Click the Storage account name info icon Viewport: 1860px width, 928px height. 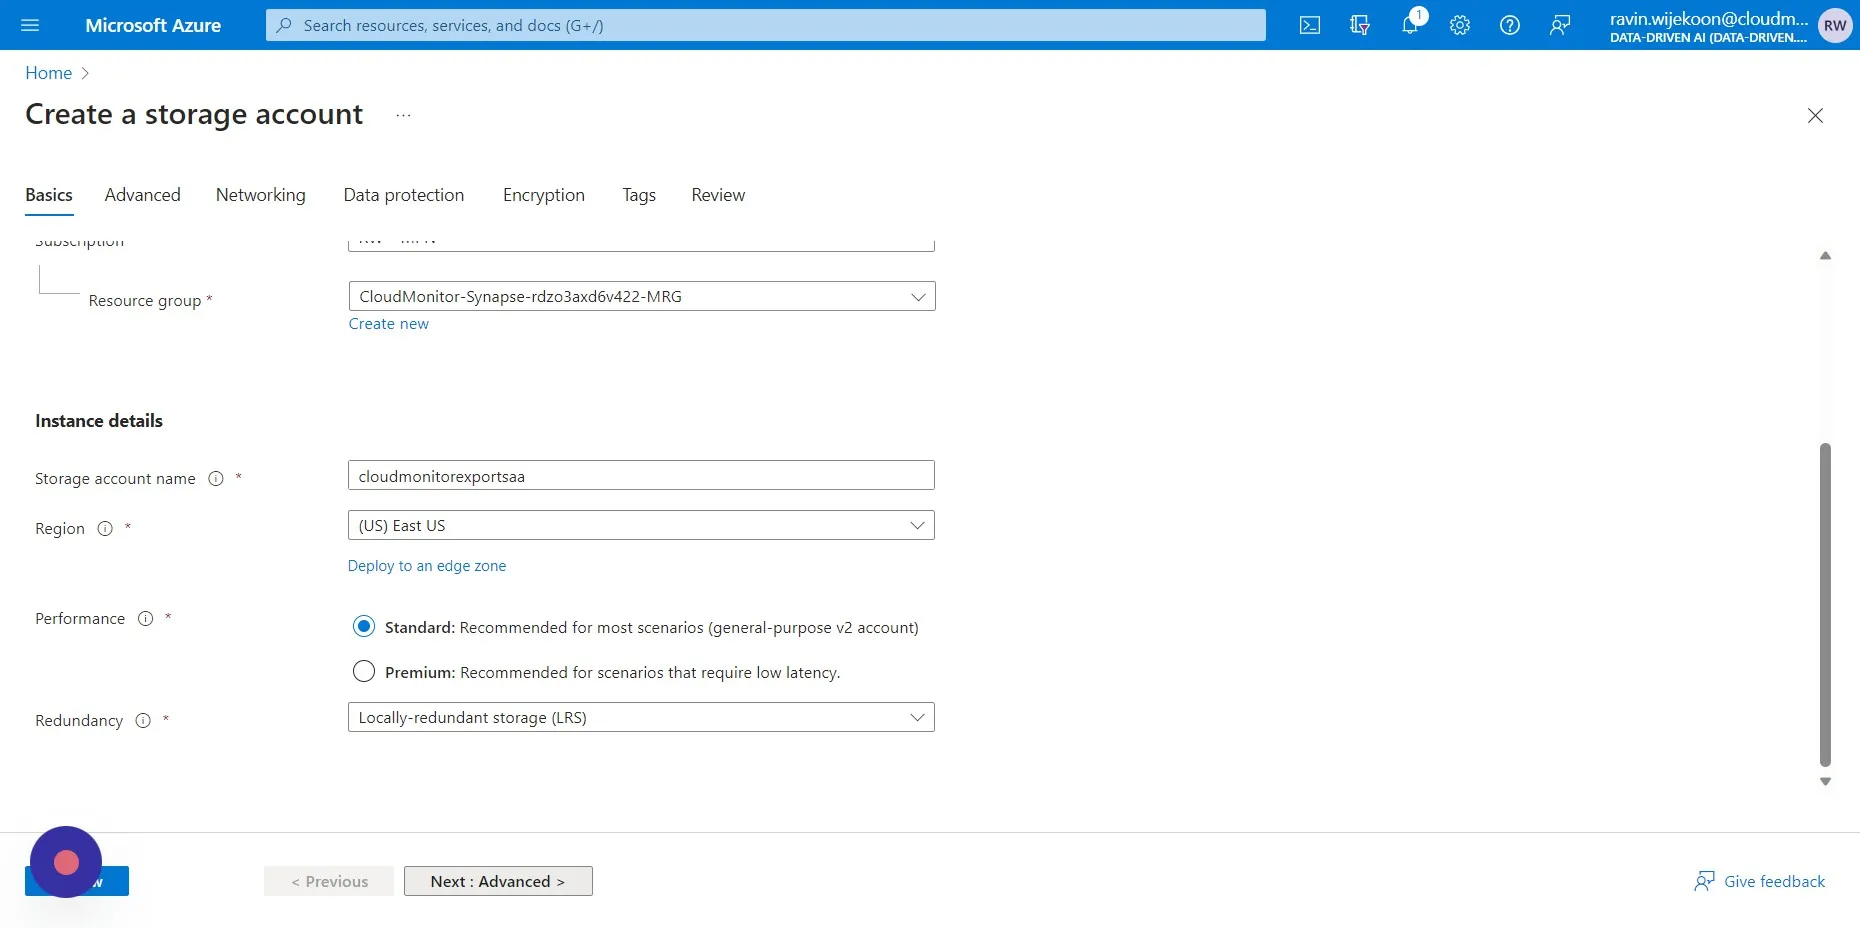pos(215,478)
